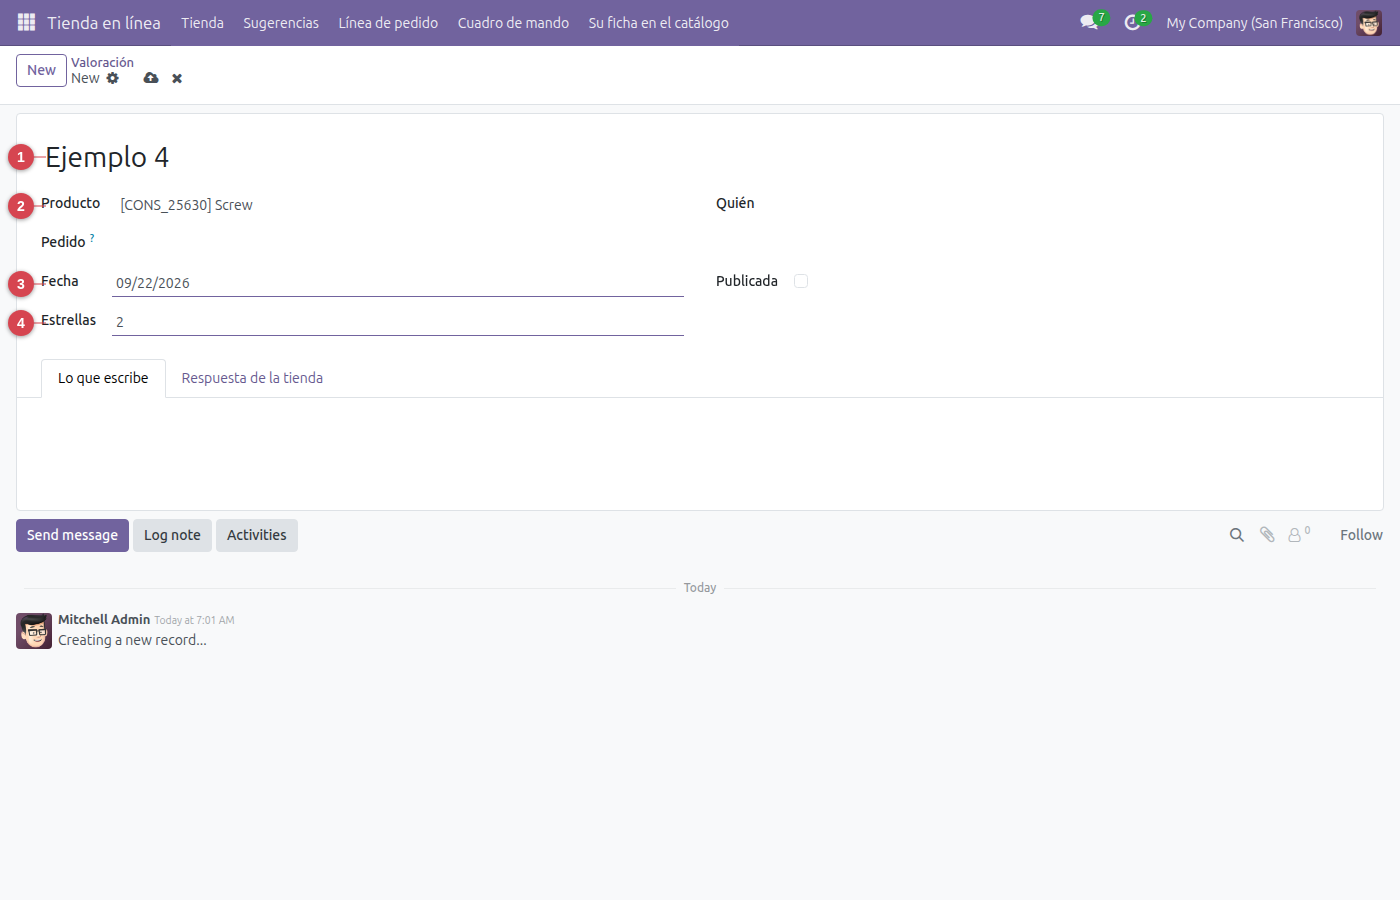
Task: Click the empty Quién field
Action: pyautogui.click(x=1073, y=204)
